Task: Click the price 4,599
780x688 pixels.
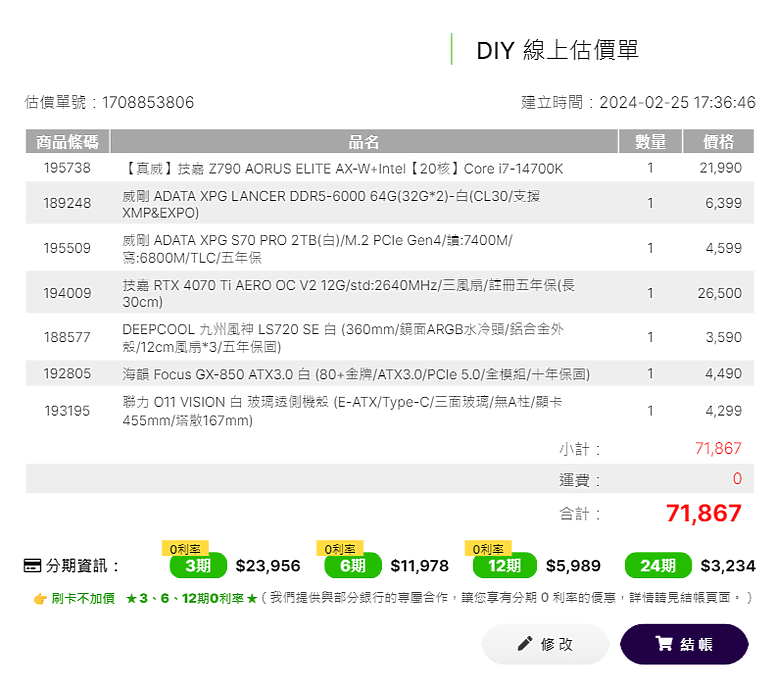Action: click(x=723, y=248)
